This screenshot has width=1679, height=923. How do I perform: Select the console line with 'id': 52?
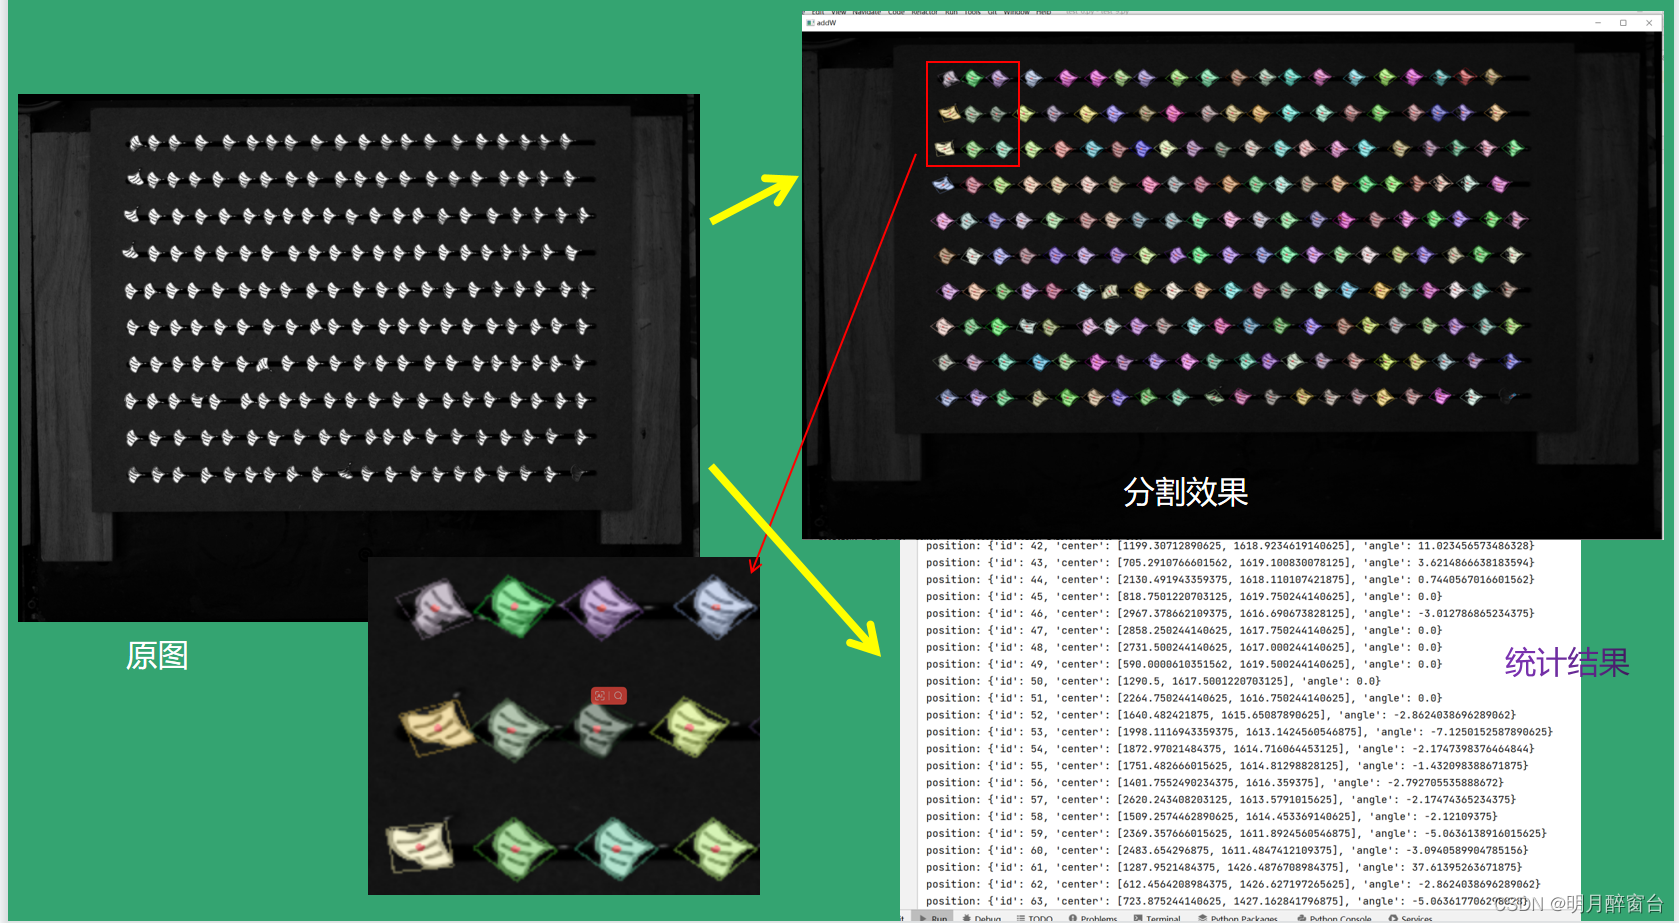point(1220,716)
